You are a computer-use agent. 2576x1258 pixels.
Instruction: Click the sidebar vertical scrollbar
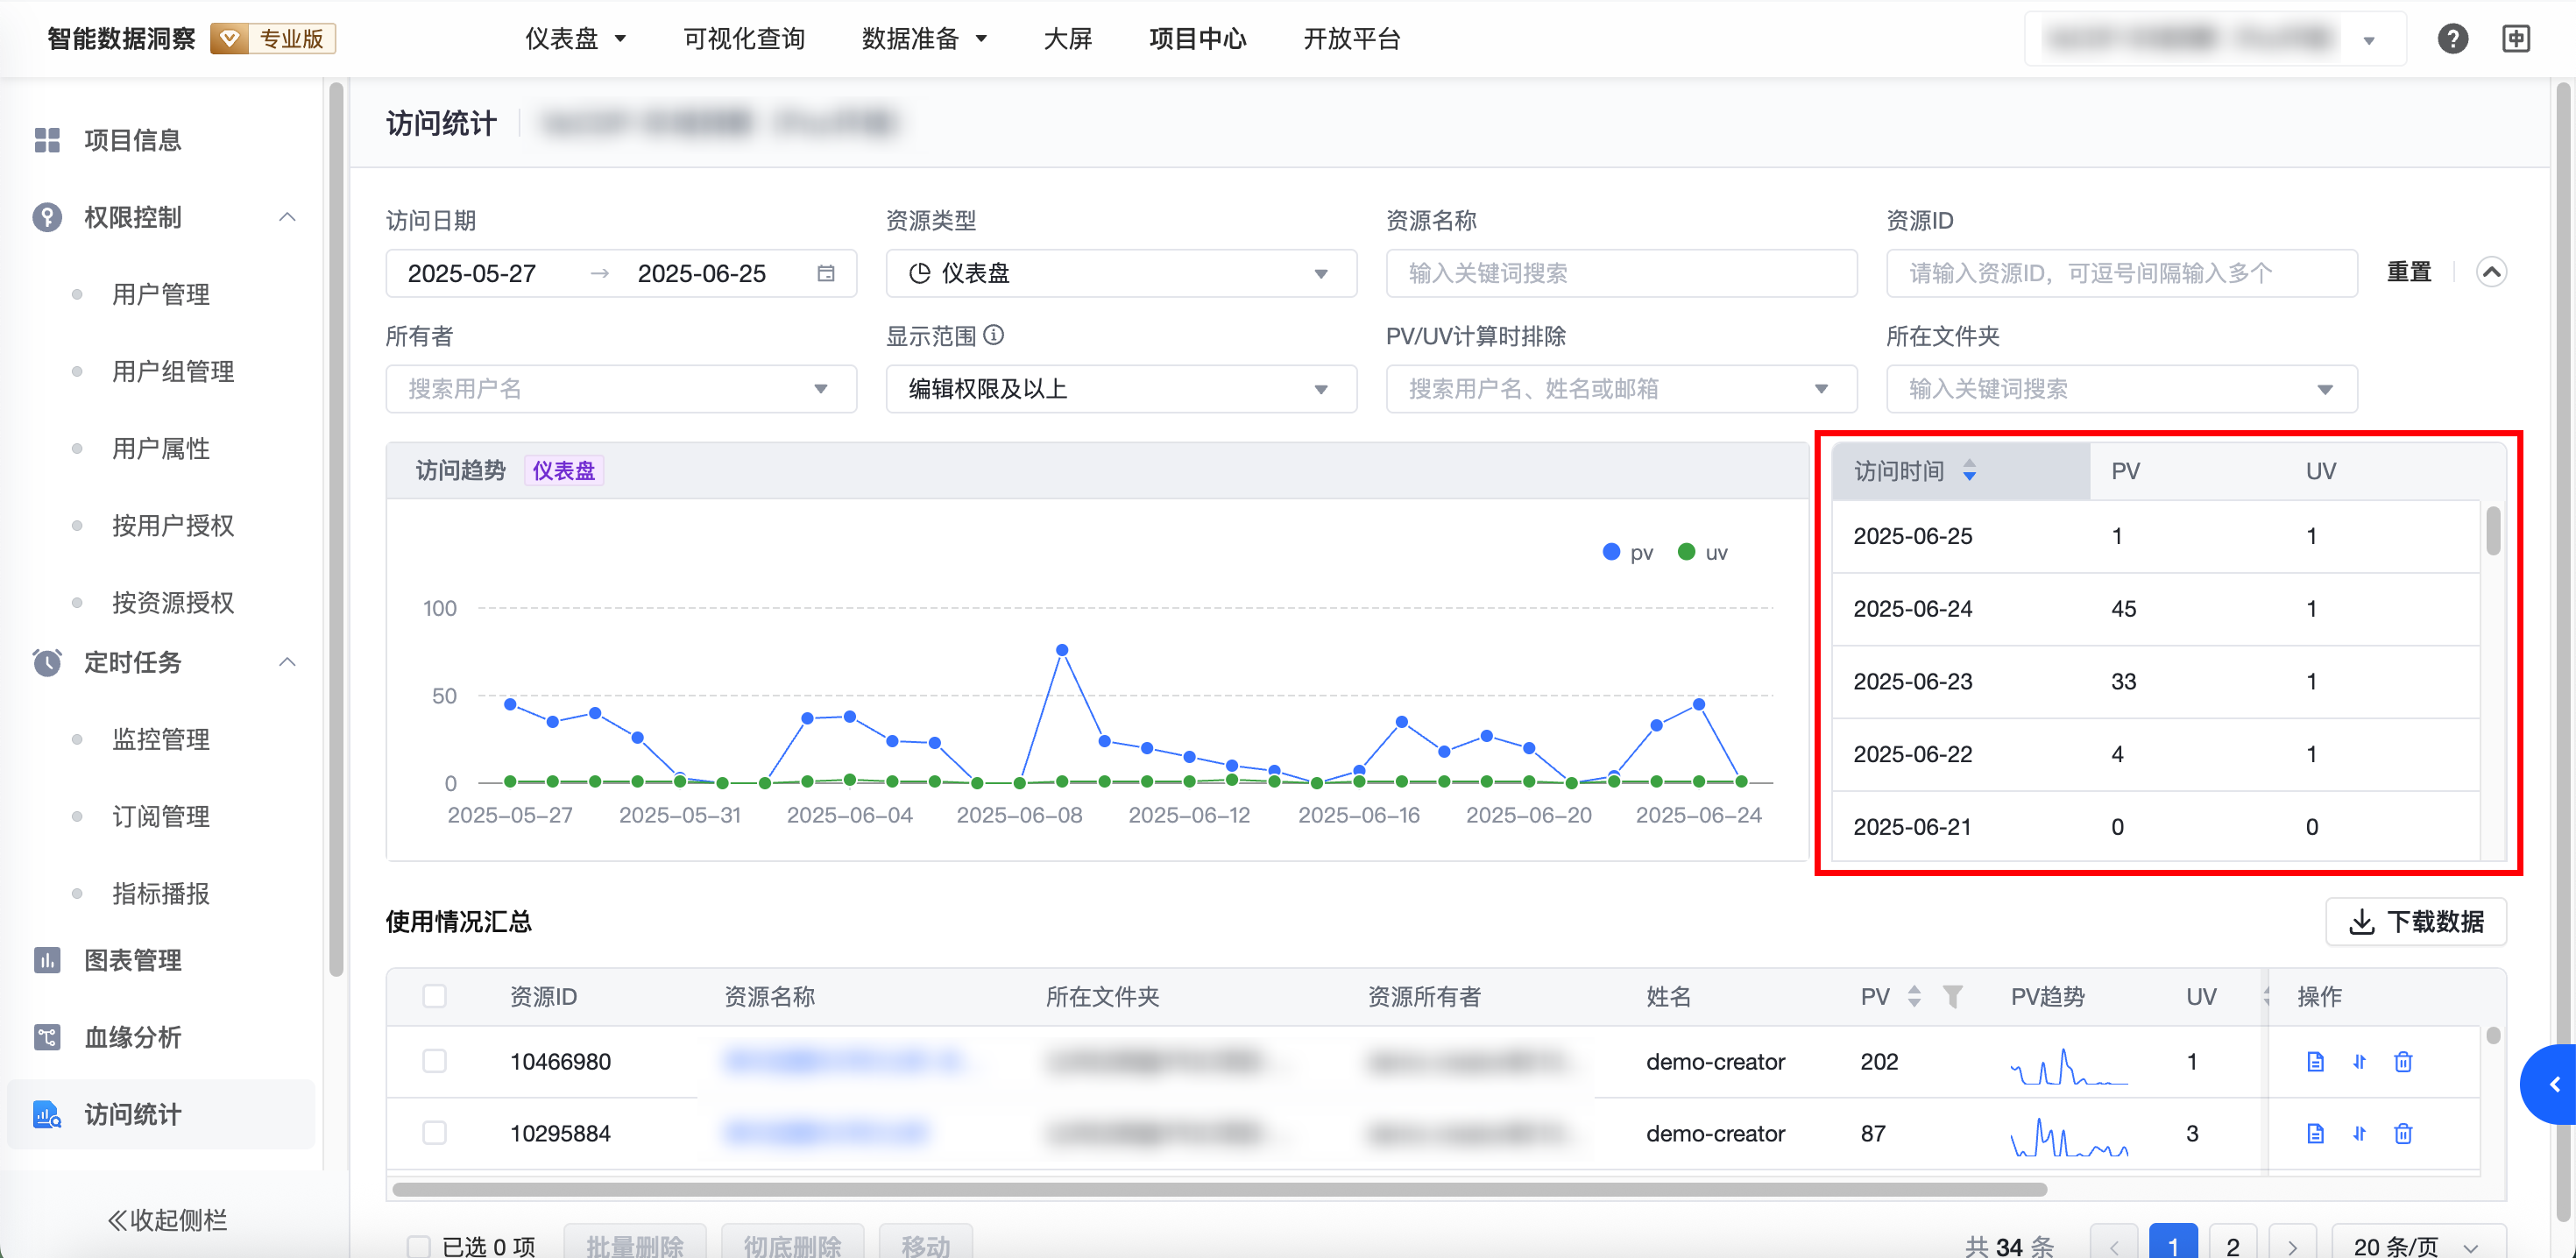[x=336, y=529]
